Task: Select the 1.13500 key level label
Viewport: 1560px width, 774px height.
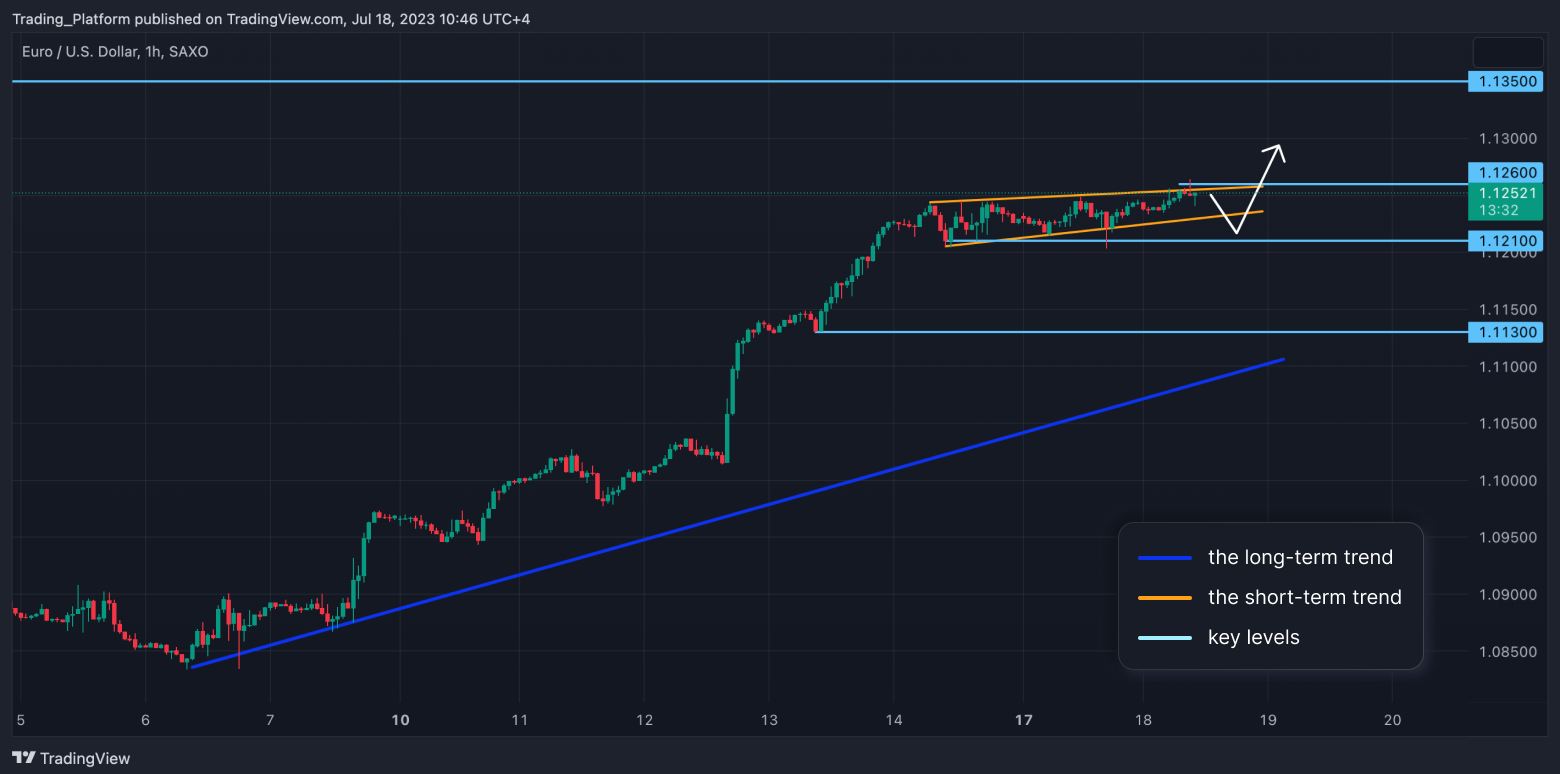Action: click(1505, 82)
